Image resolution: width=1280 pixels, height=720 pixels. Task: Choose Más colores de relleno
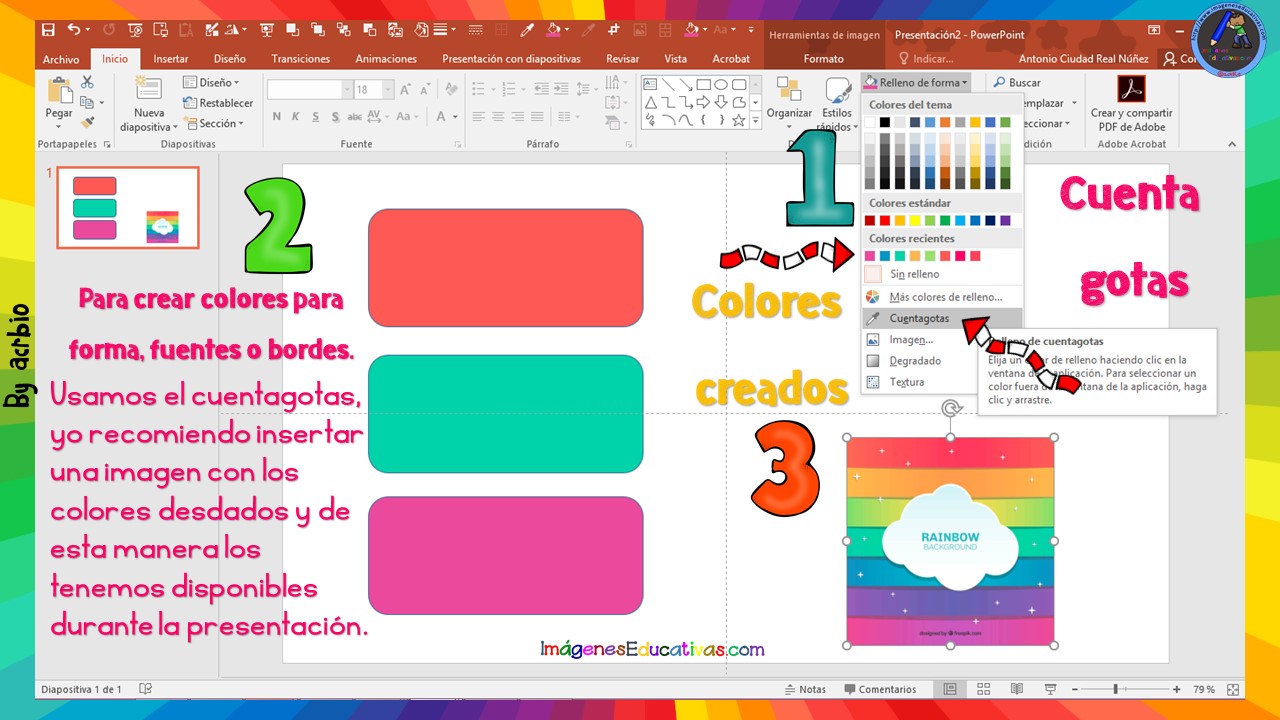942,297
